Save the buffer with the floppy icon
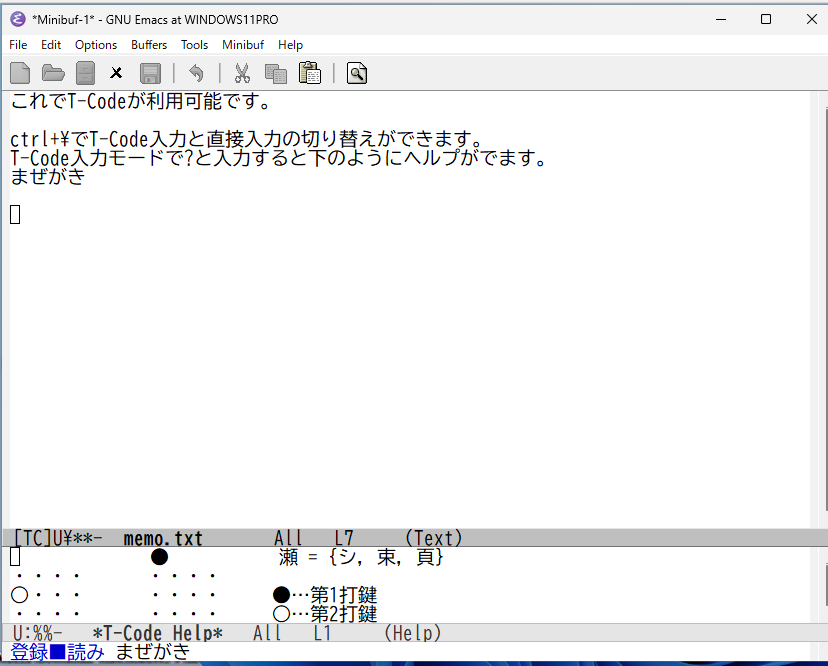The image size is (828, 666). click(150, 73)
